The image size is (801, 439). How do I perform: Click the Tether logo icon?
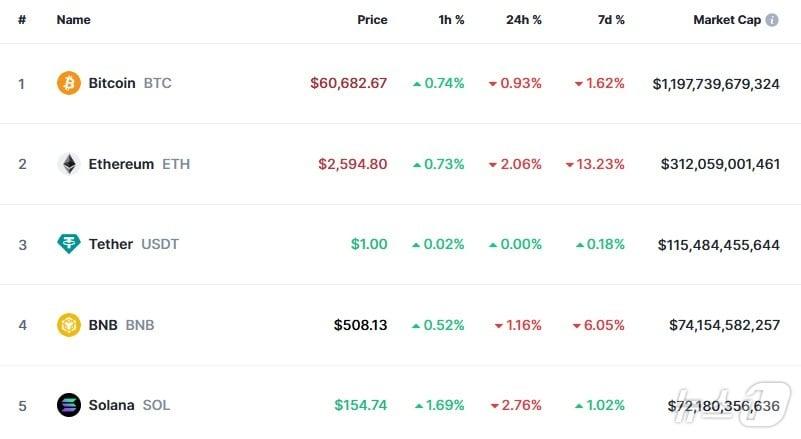click(x=69, y=244)
